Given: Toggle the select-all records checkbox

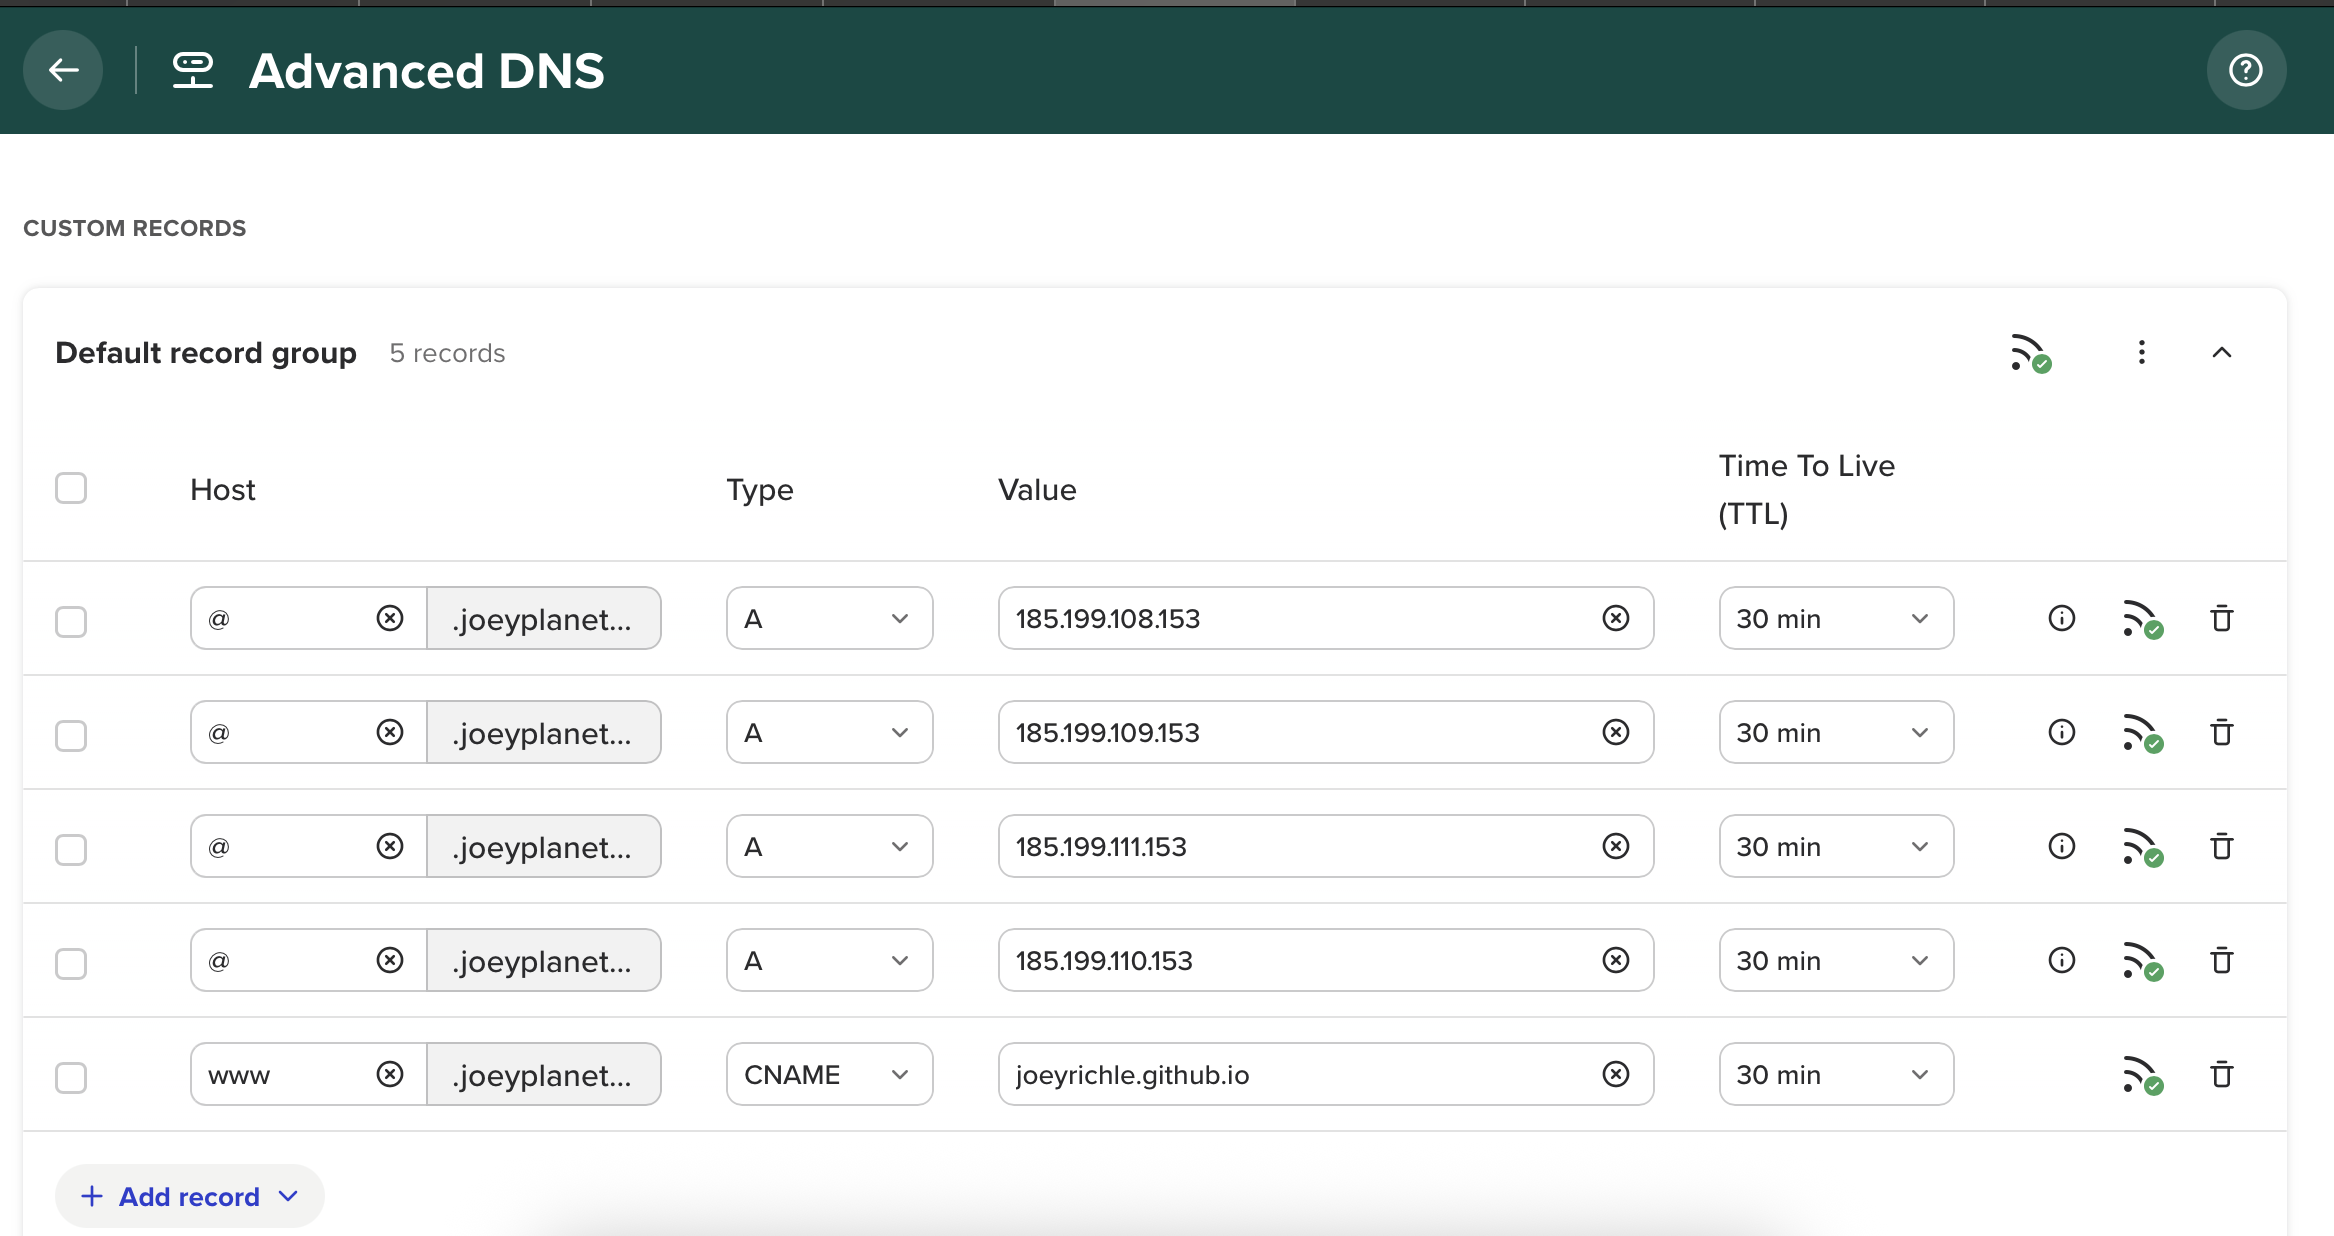Looking at the screenshot, I should pos(71,489).
